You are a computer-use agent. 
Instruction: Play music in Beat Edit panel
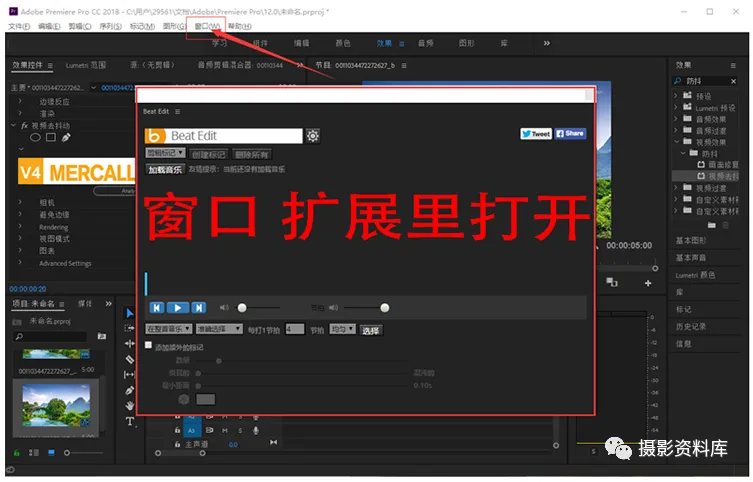(x=178, y=308)
